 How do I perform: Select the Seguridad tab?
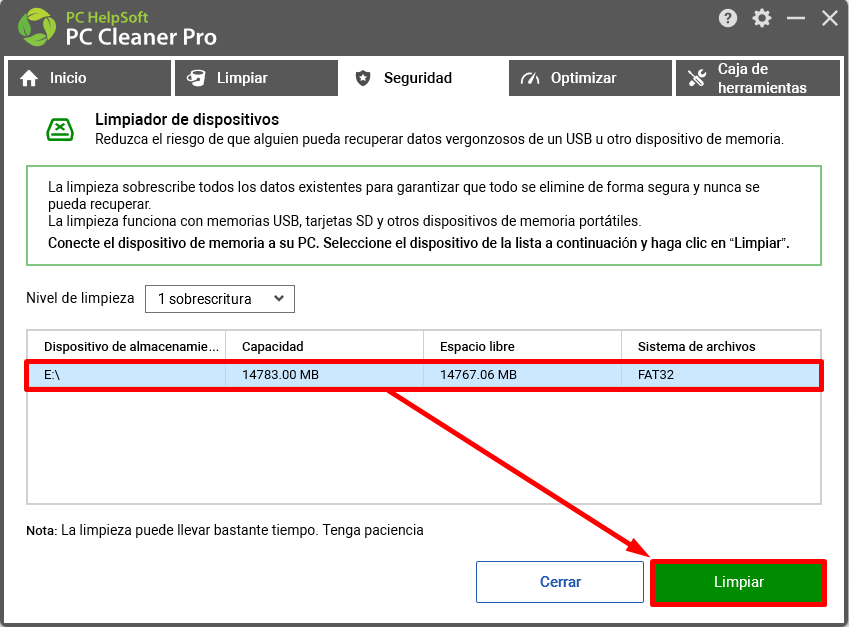(423, 78)
